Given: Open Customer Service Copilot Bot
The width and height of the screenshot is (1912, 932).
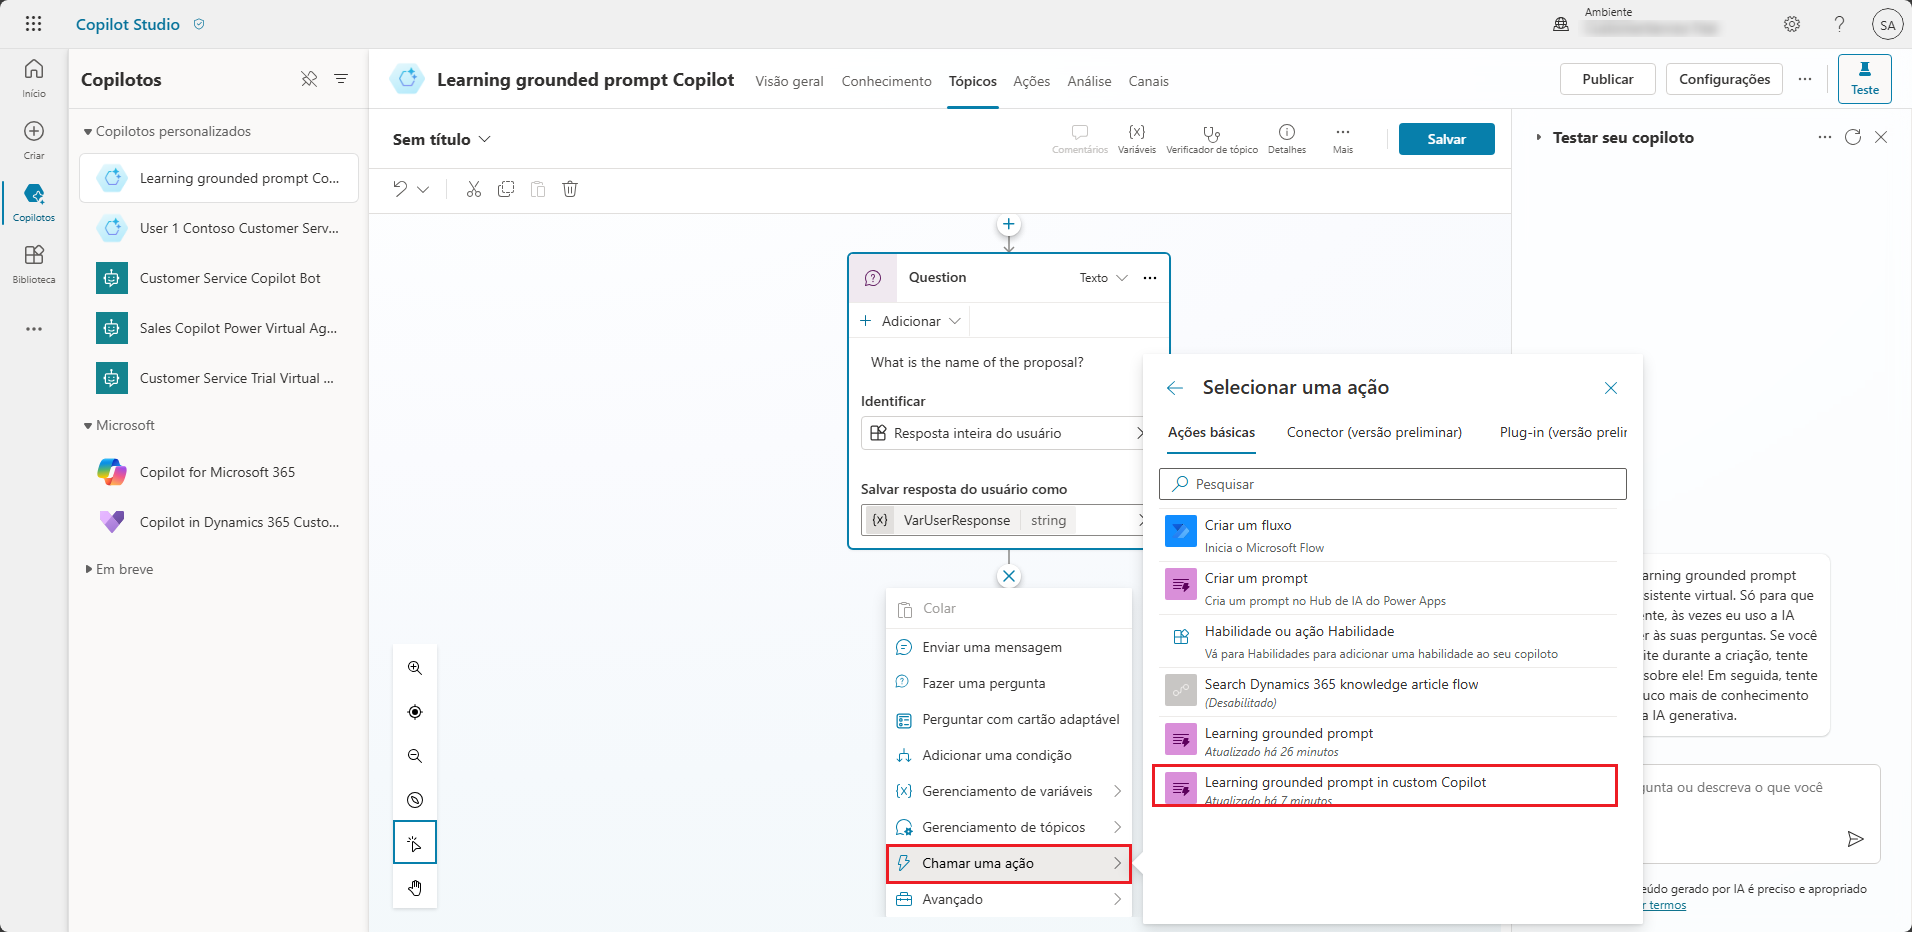Looking at the screenshot, I should tap(219, 278).
